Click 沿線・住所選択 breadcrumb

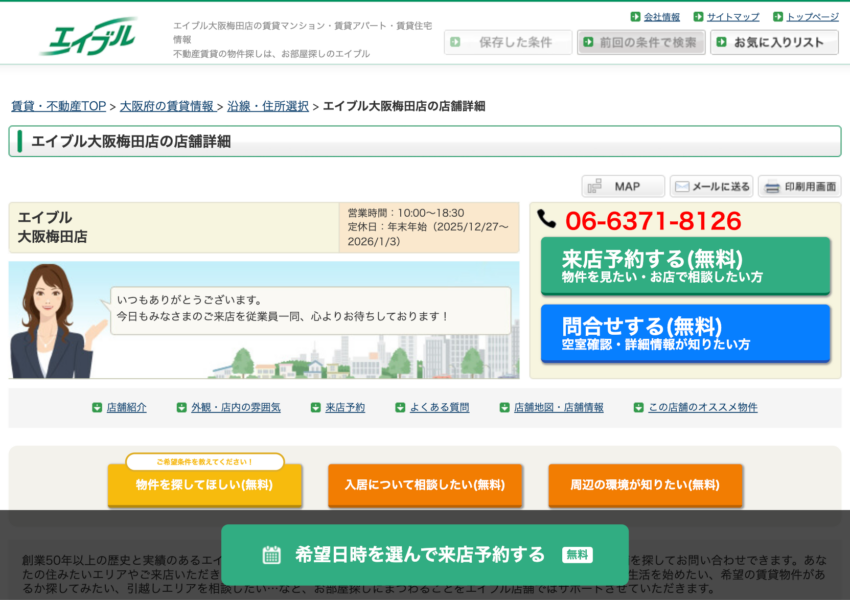point(268,106)
